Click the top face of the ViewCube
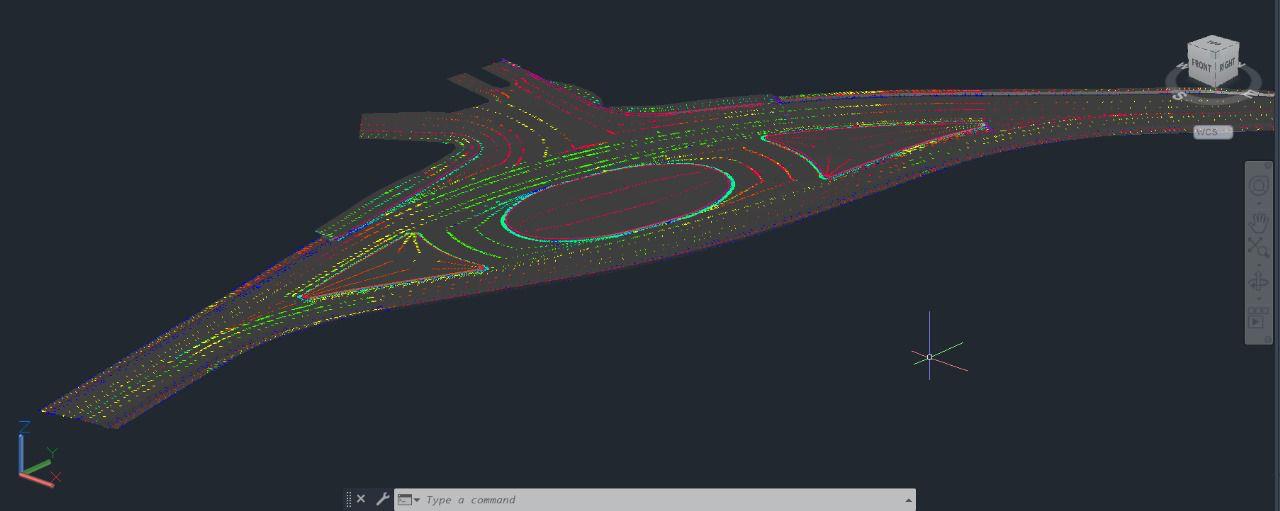 pos(1213,43)
